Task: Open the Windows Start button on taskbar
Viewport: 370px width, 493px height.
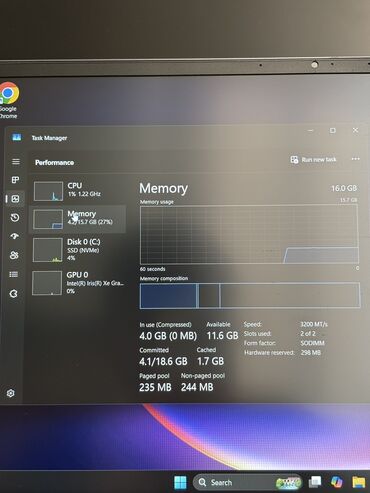Action: click(180, 482)
